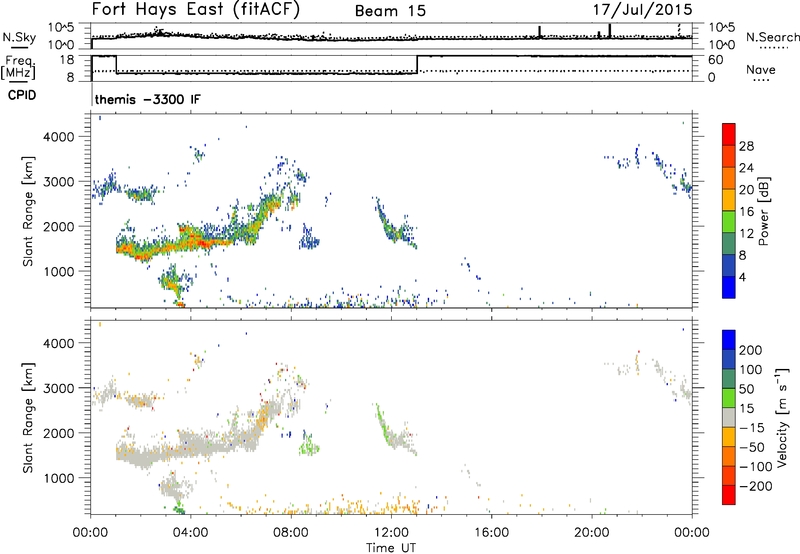
Task: Click the 4000 tick label of velocity panel
Action: coord(59,343)
